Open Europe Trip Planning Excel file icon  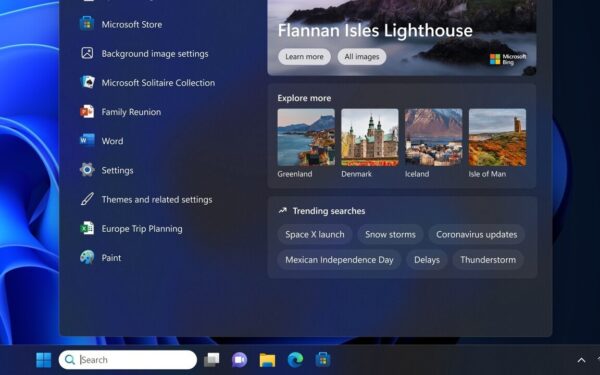[87, 228]
